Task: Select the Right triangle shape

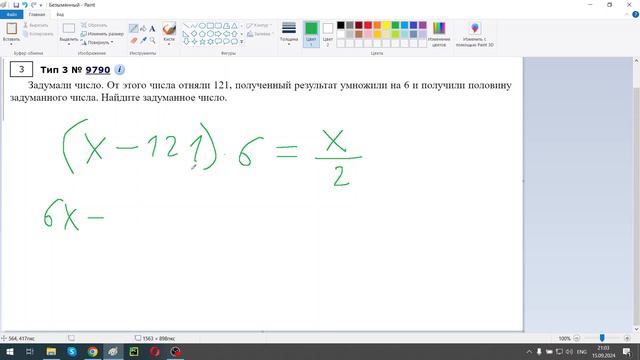Action: pyautogui.click(x=186, y=34)
